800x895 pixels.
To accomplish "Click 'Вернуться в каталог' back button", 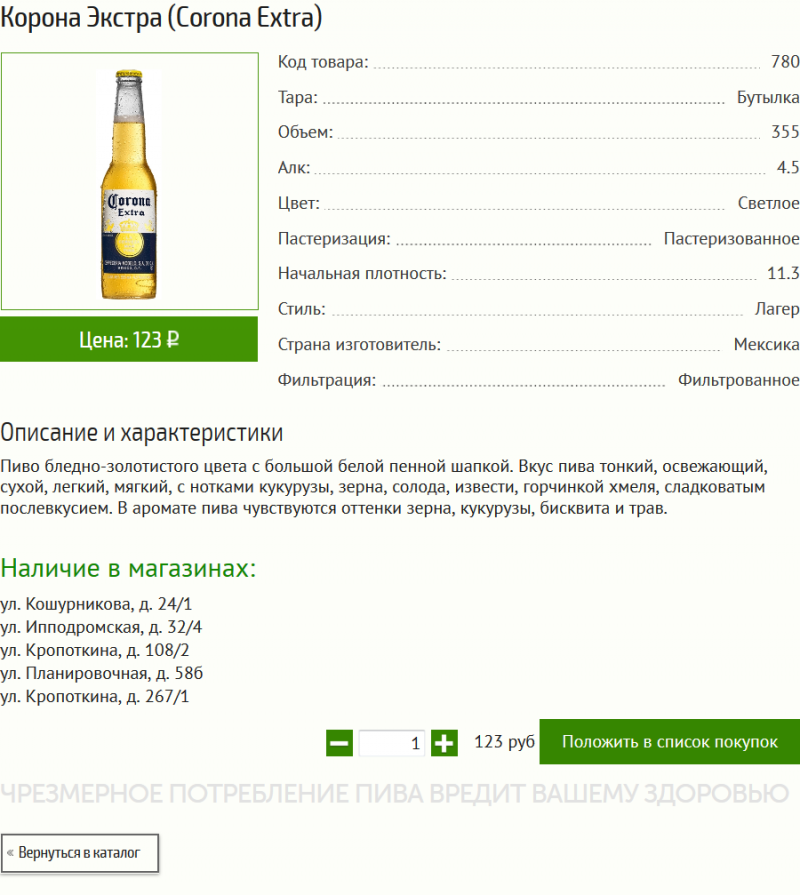I will pos(79,853).
